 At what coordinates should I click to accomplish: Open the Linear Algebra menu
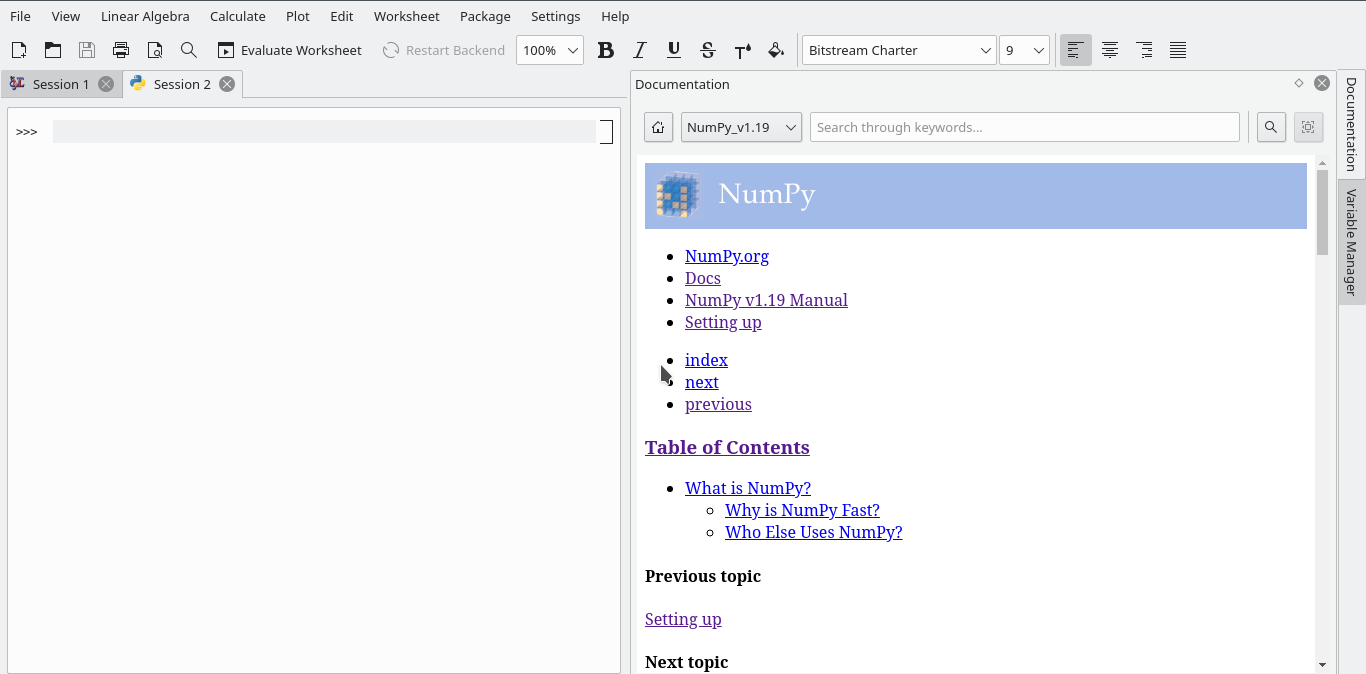[x=145, y=16]
